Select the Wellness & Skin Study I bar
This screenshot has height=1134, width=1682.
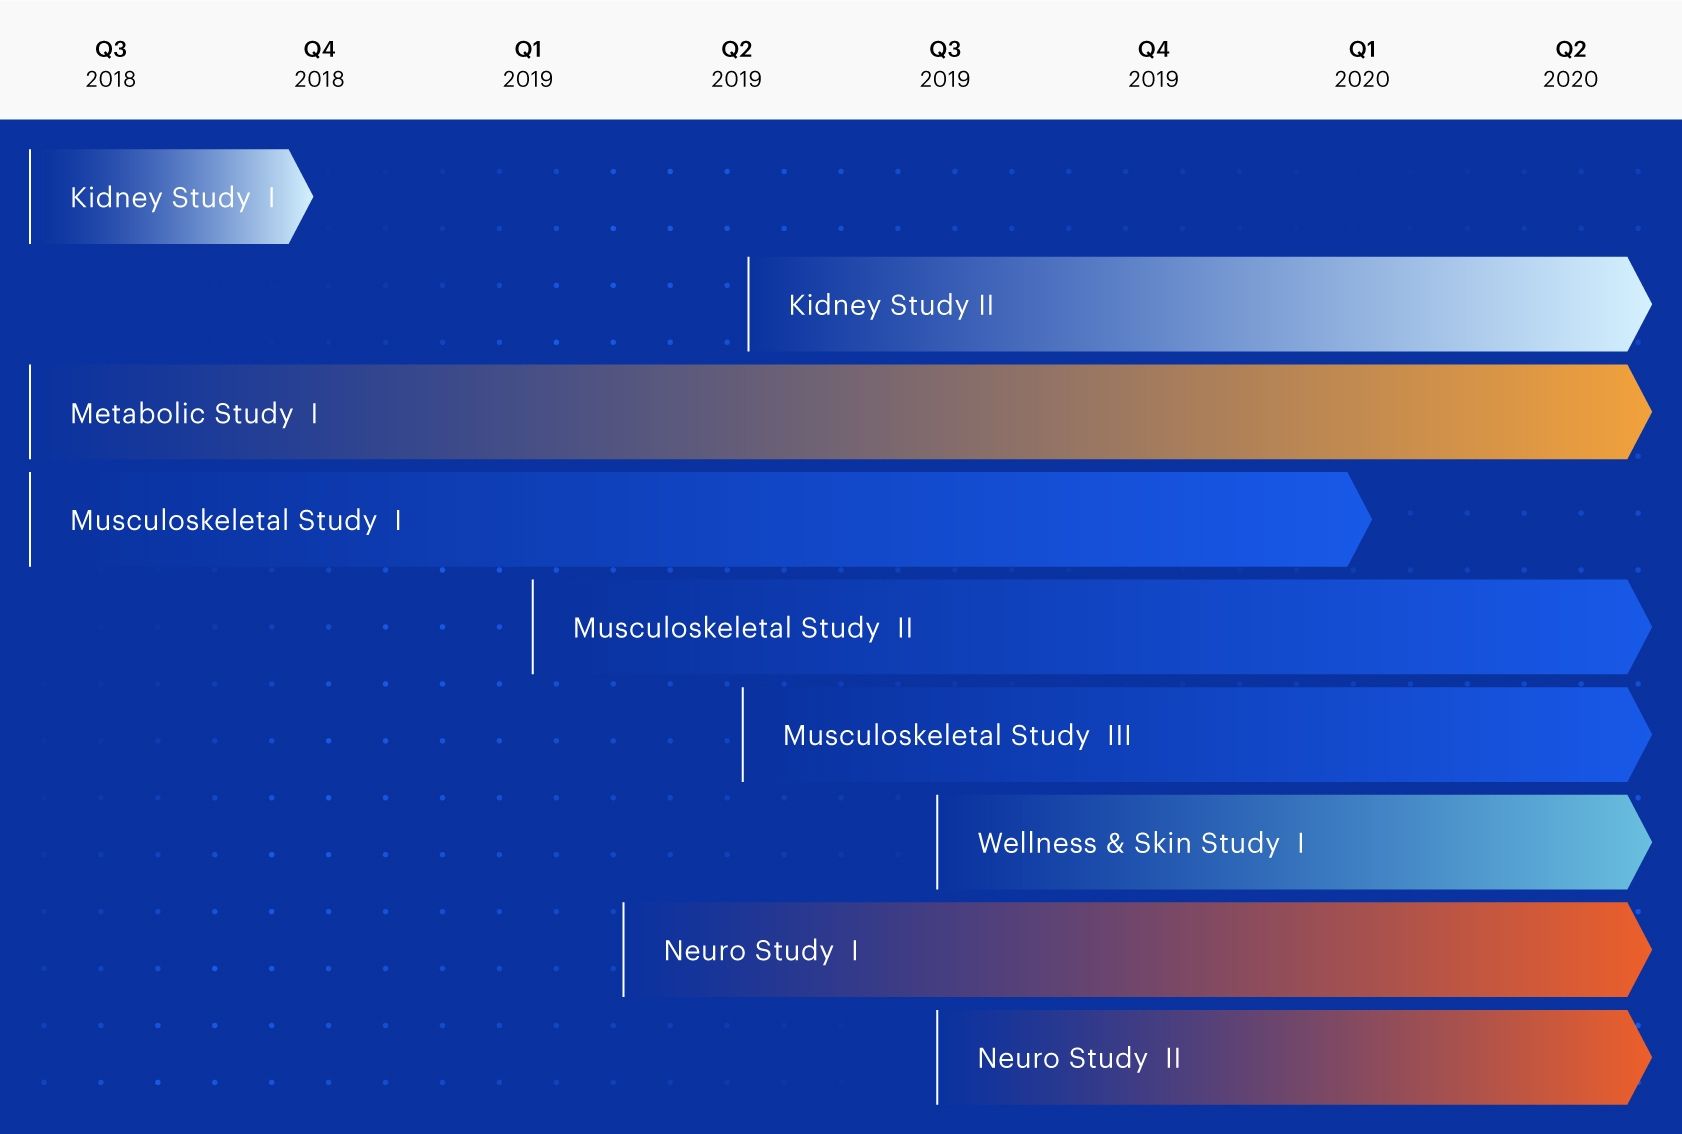1294,843
